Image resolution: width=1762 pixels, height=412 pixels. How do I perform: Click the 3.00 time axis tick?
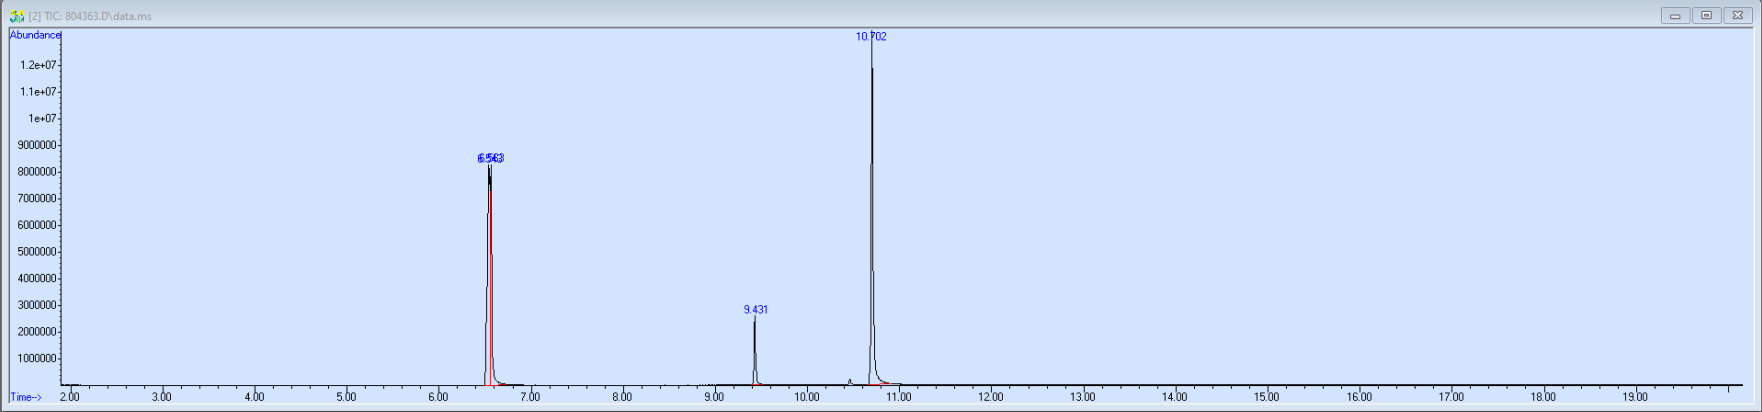[x=162, y=397]
